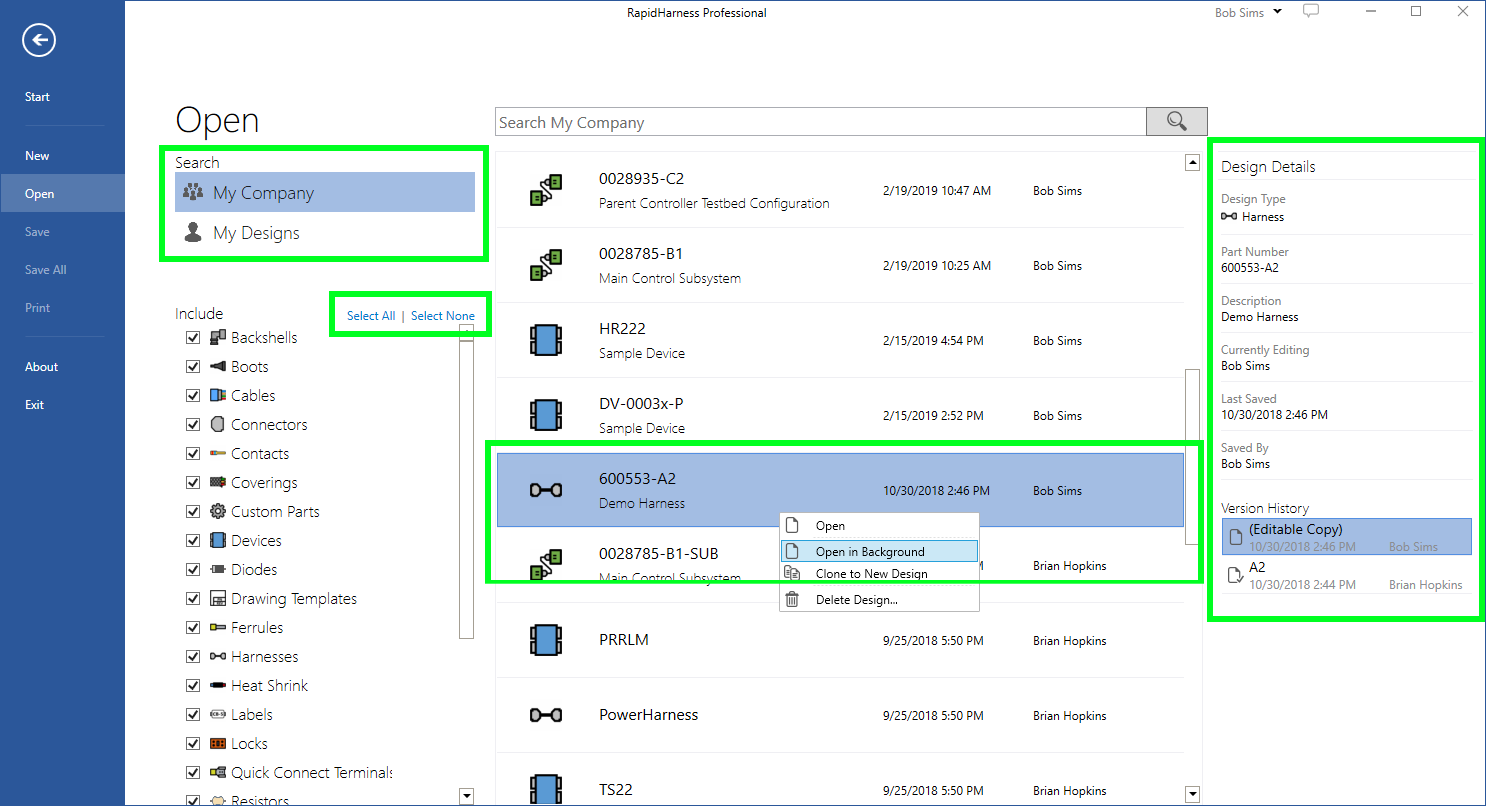Click the 600553-A2 harness icon
The width and height of the screenshot is (1486, 806).
tap(545, 490)
